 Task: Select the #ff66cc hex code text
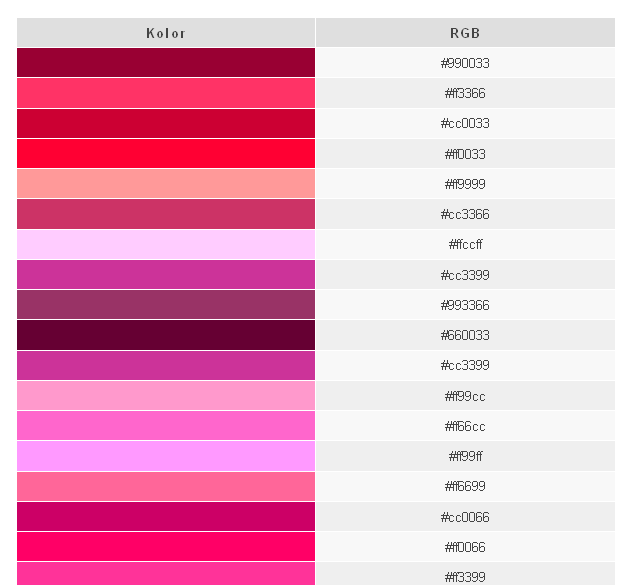tap(465, 426)
